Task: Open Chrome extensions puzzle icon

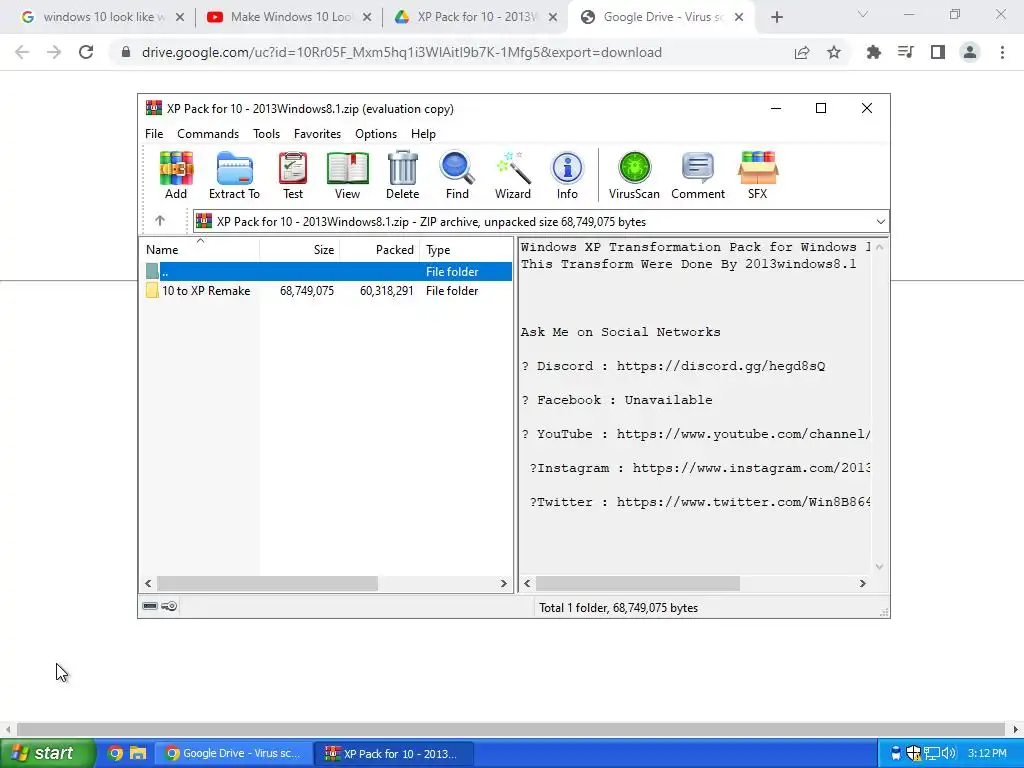Action: (x=874, y=52)
